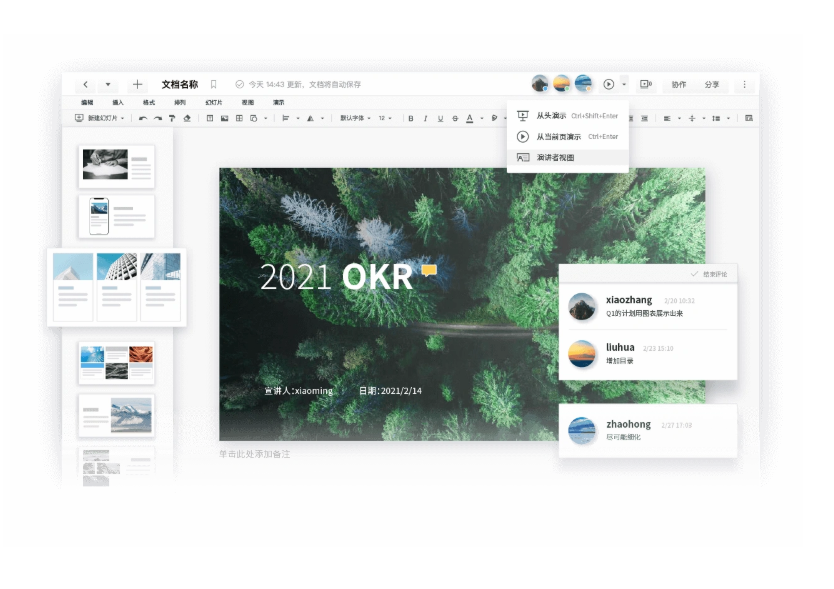Toggle italic formatting
834x589 pixels.
[426, 119]
